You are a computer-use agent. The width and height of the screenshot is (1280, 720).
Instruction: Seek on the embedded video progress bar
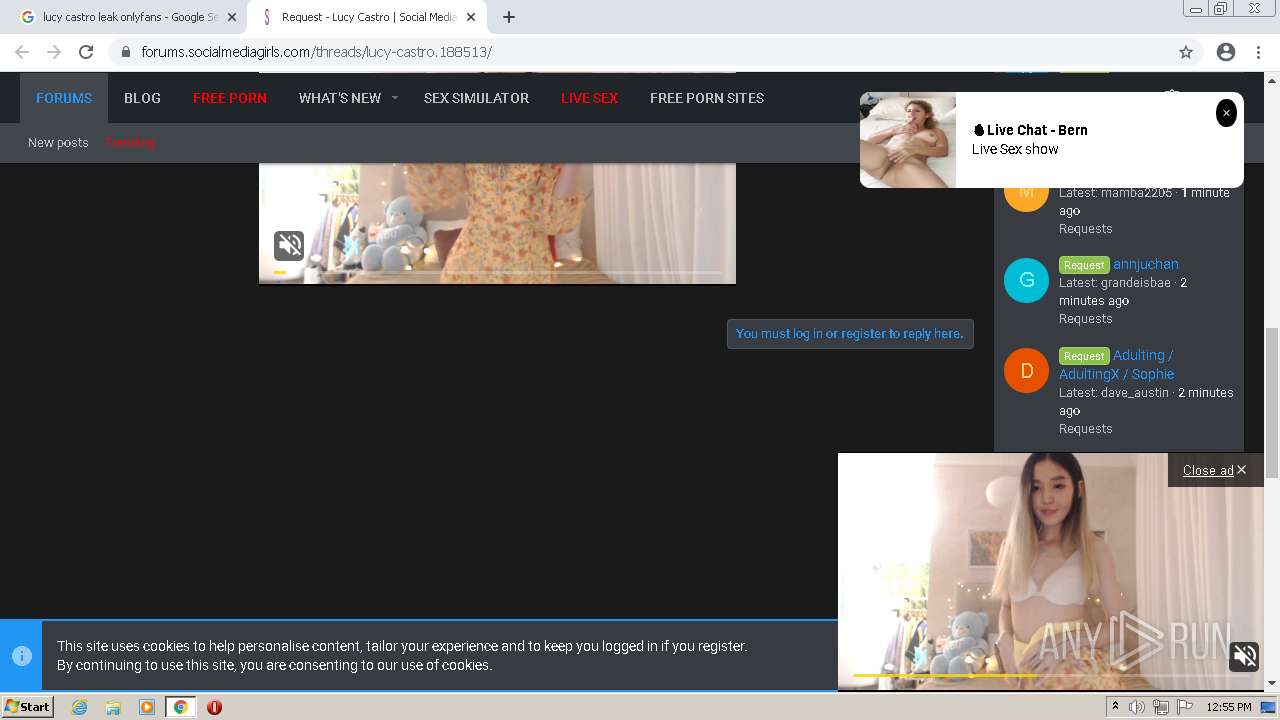tap(497, 272)
